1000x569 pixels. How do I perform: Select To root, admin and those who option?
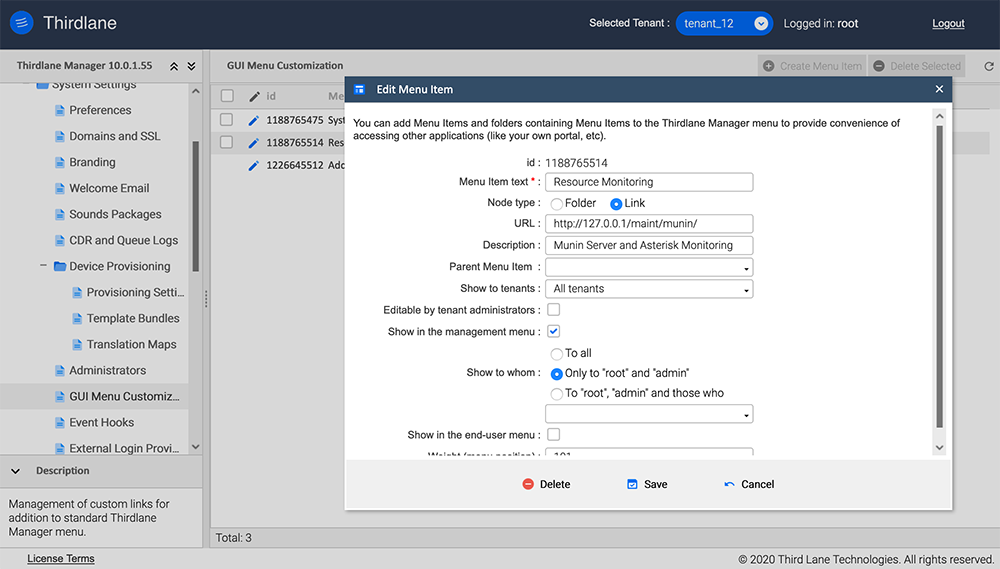(x=557, y=394)
